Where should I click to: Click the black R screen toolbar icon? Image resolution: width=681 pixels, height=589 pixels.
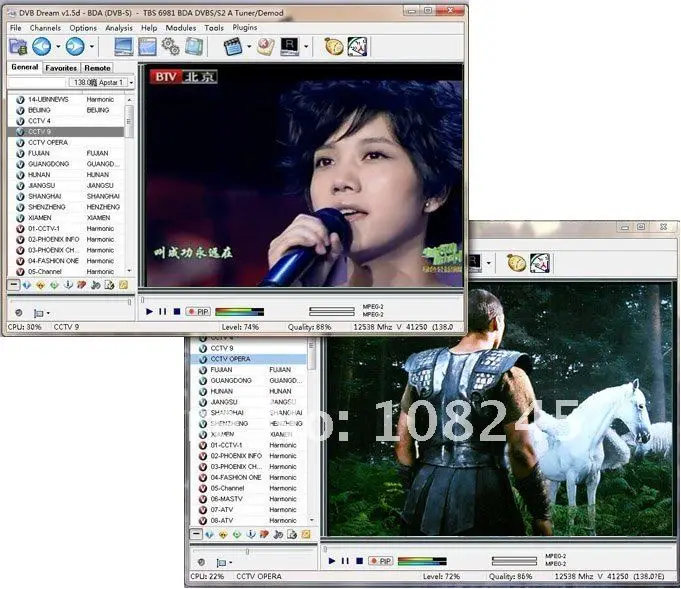coord(289,46)
